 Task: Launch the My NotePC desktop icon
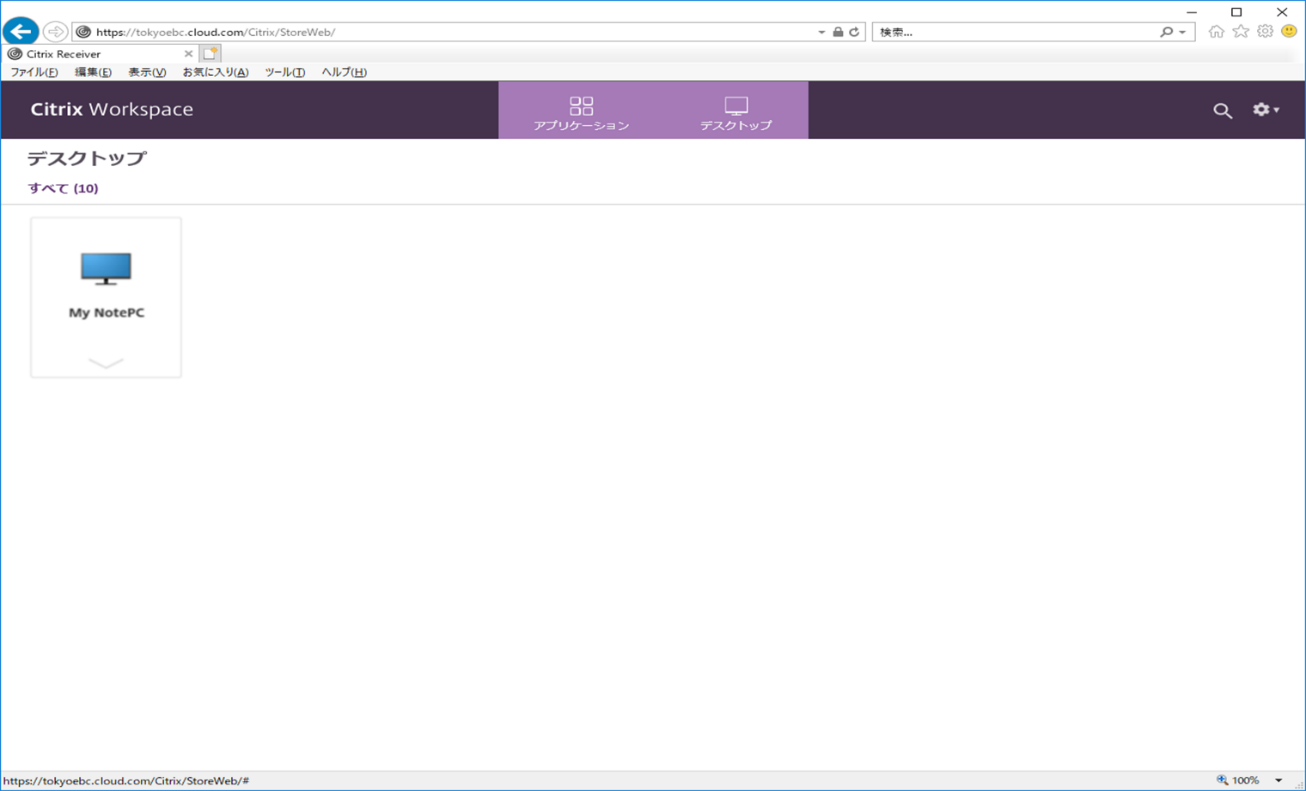pos(106,269)
